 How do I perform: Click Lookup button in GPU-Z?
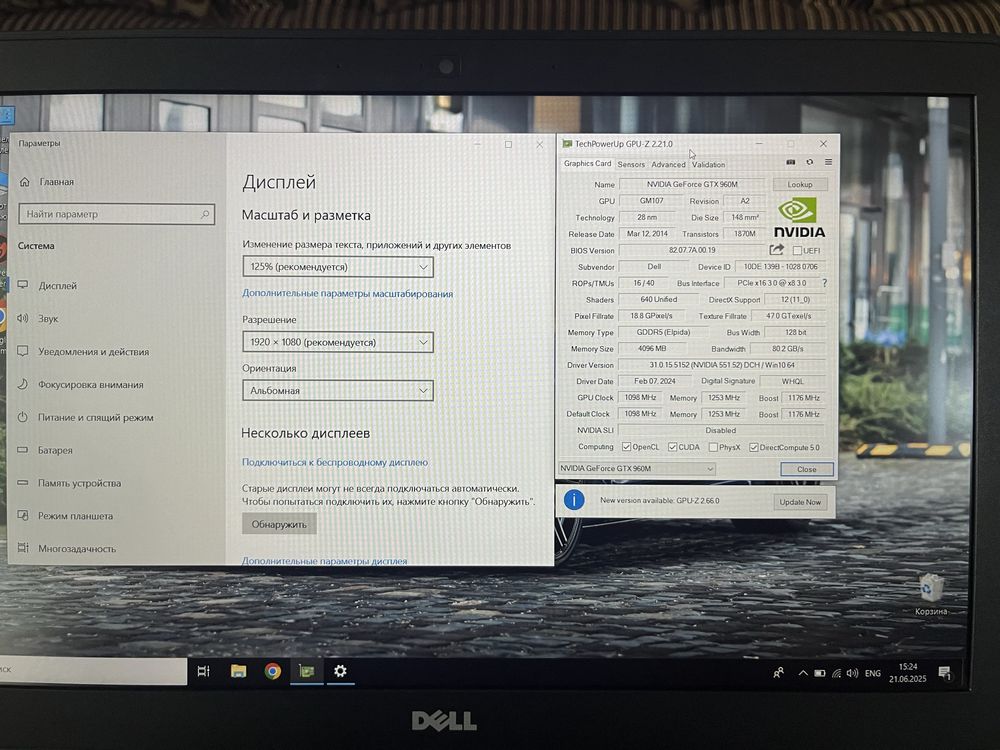click(x=800, y=184)
